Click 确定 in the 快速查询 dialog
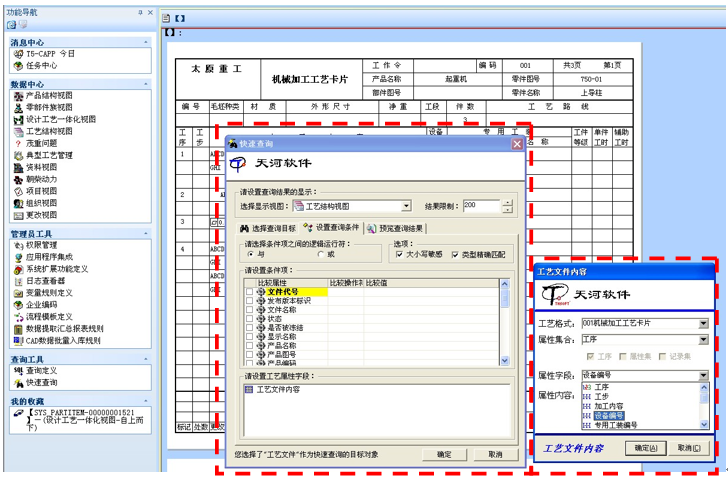 444,454
